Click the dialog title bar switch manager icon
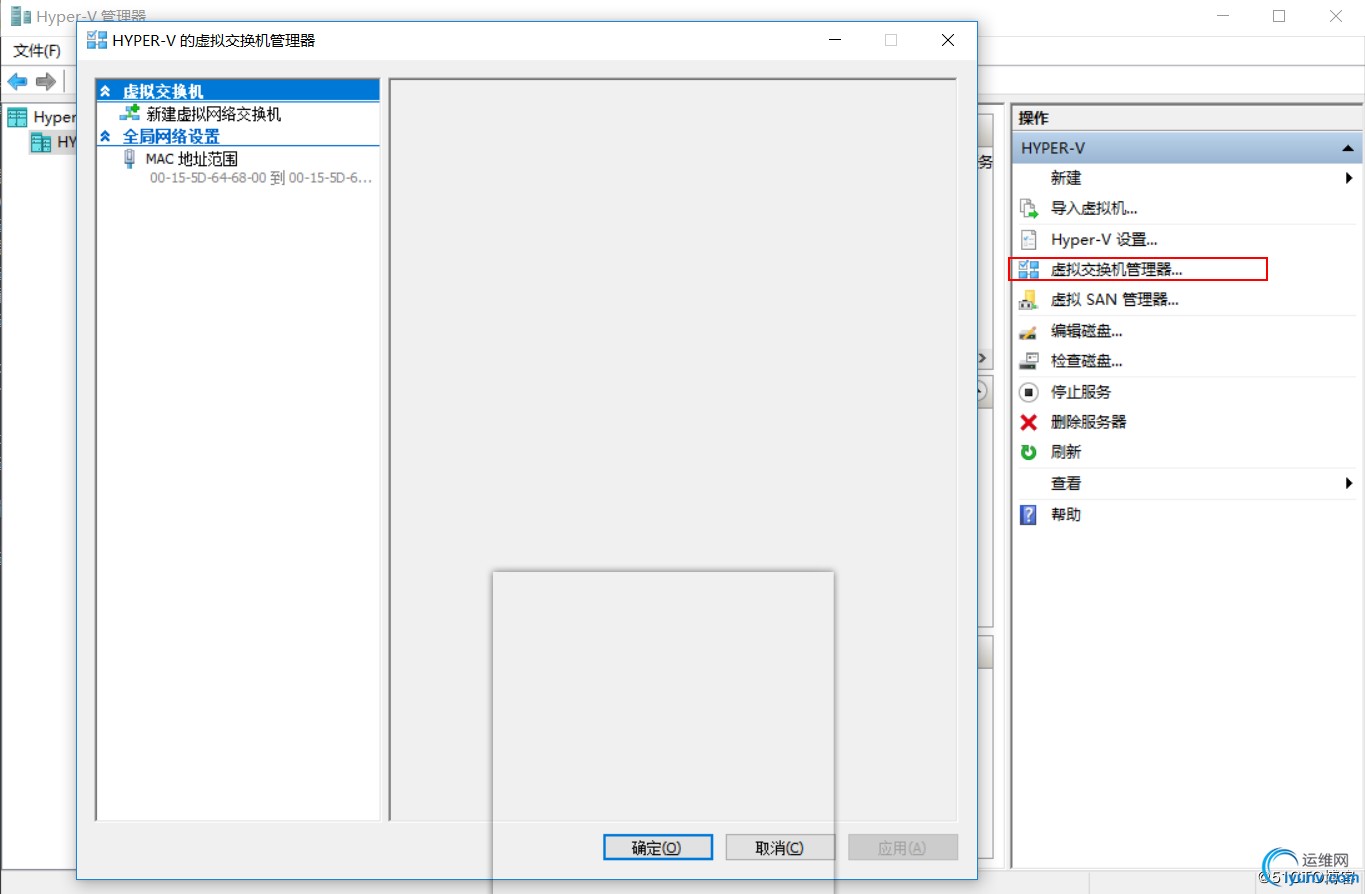The width and height of the screenshot is (1365, 894). point(97,40)
